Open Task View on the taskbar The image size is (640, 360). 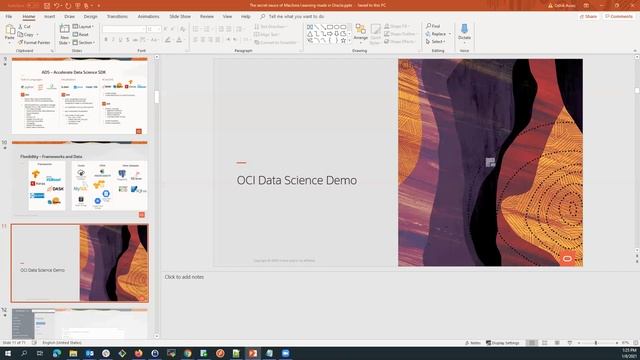point(40,353)
